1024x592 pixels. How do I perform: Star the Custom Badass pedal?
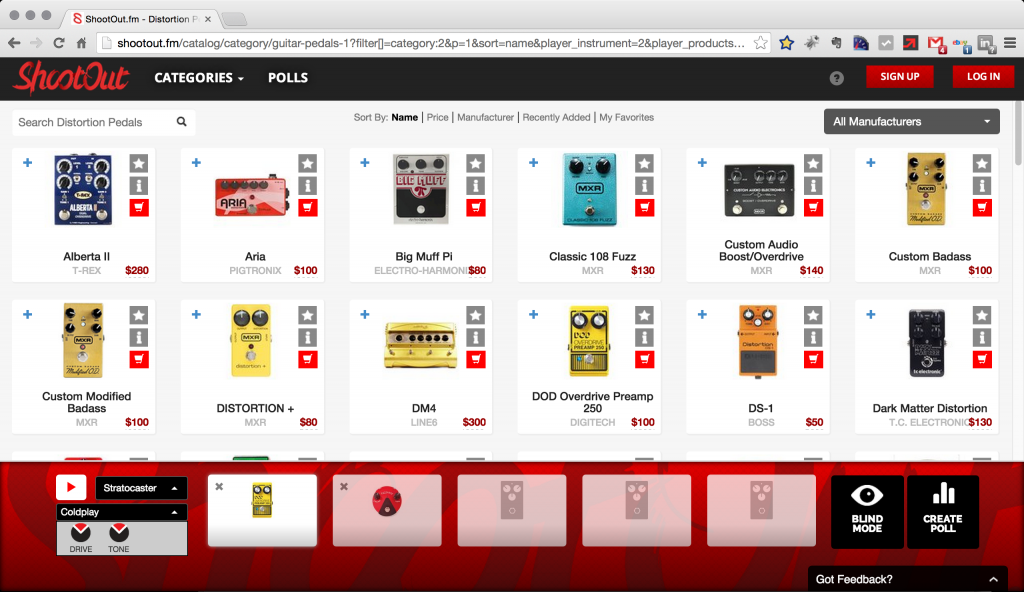pos(982,163)
